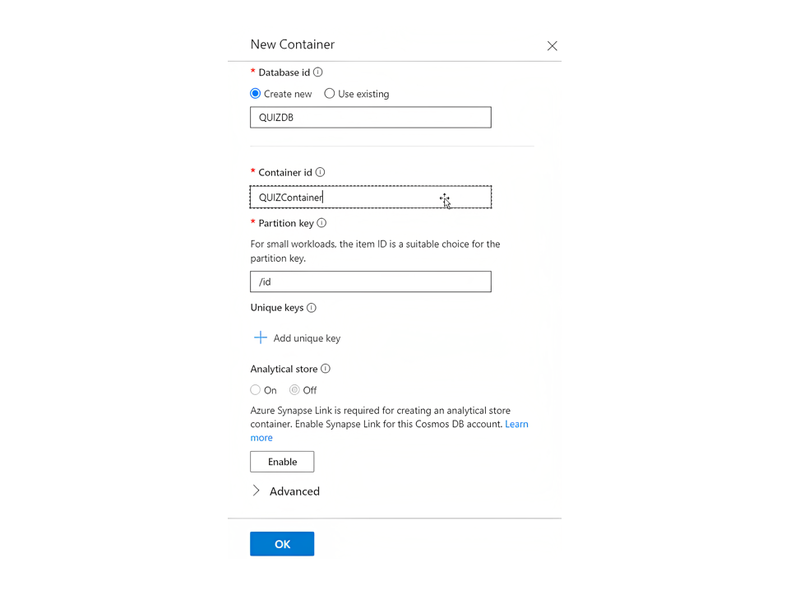Click the New Container heading text
Image resolution: width=800 pixels, height=600 pixels.
coord(292,44)
